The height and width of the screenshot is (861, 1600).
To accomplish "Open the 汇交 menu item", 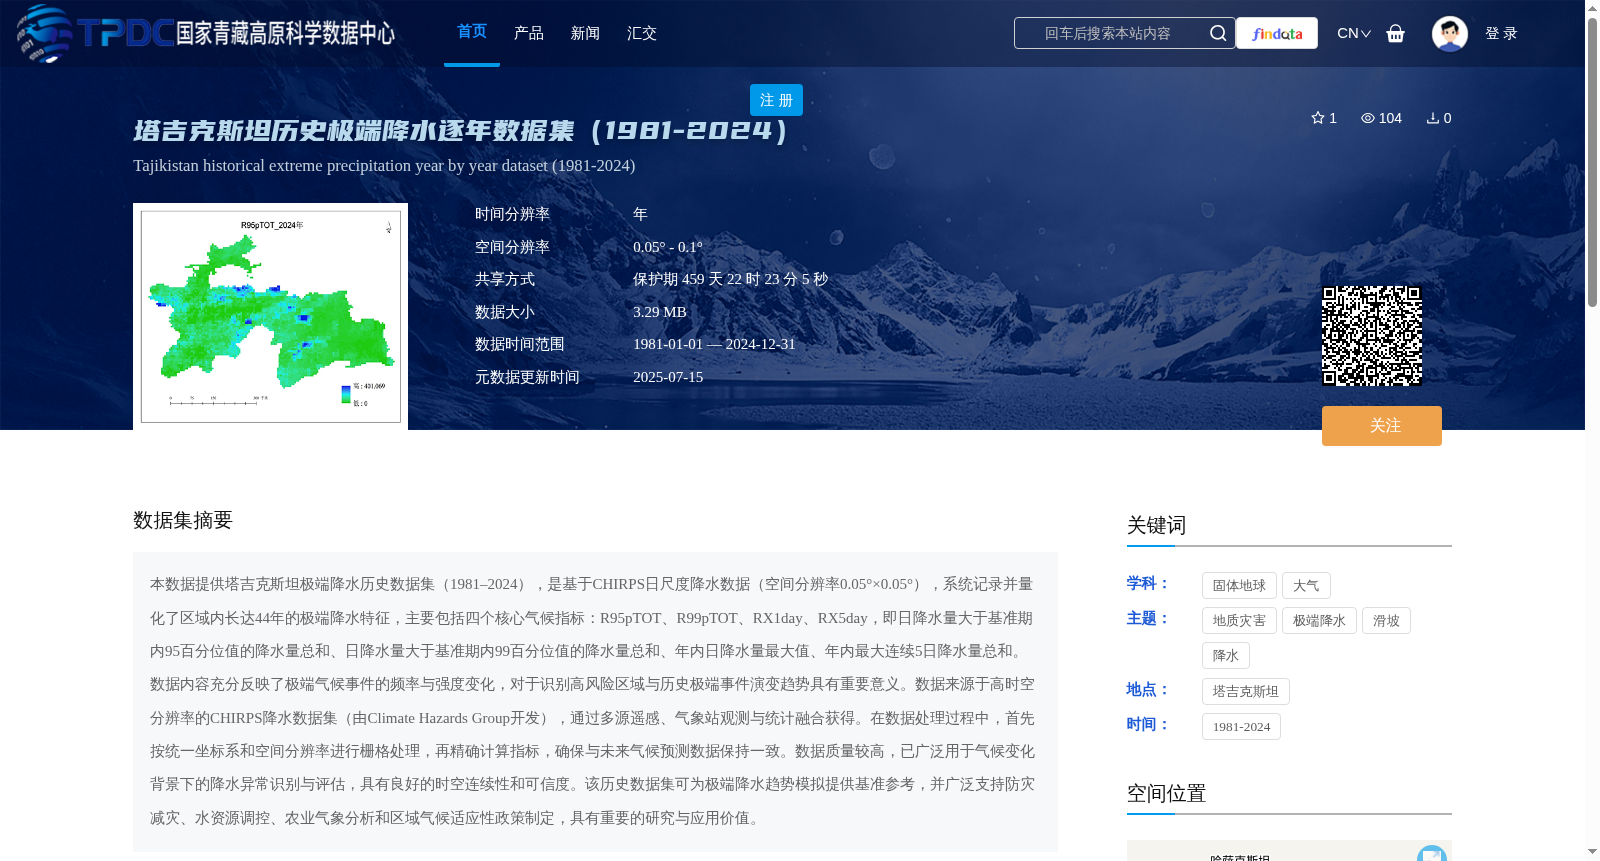I will tap(642, 33).
